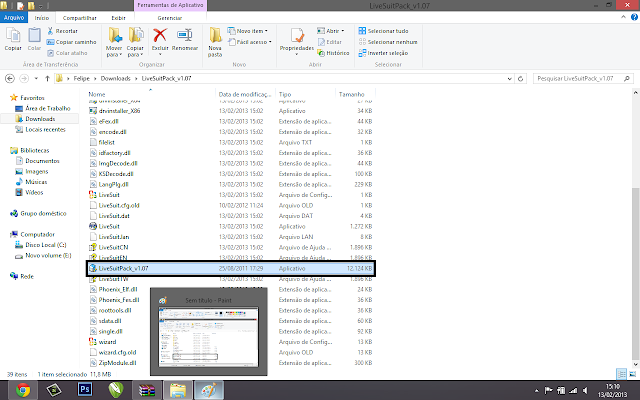
Task: Click the Paint window preview thumbnail
Action: [x=209, y=337]
